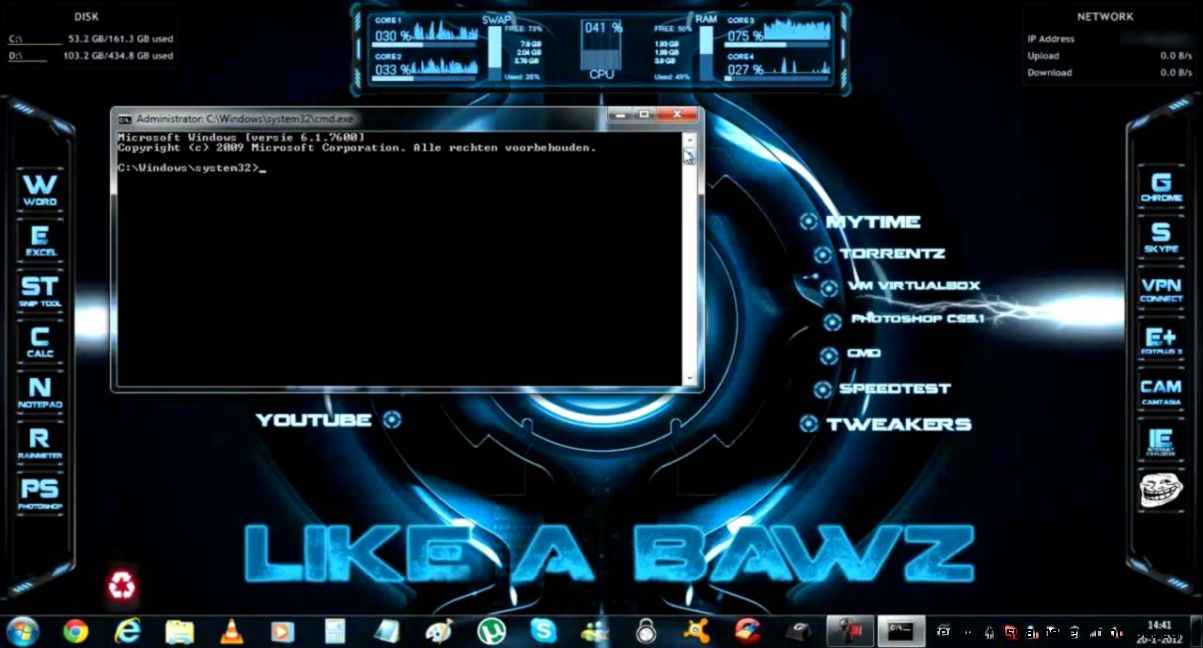This screenshot has width=1203, height=648.
Task: Launch PHOTOSHOP CS5.1 from the launcher
Action: click(918, 319)
